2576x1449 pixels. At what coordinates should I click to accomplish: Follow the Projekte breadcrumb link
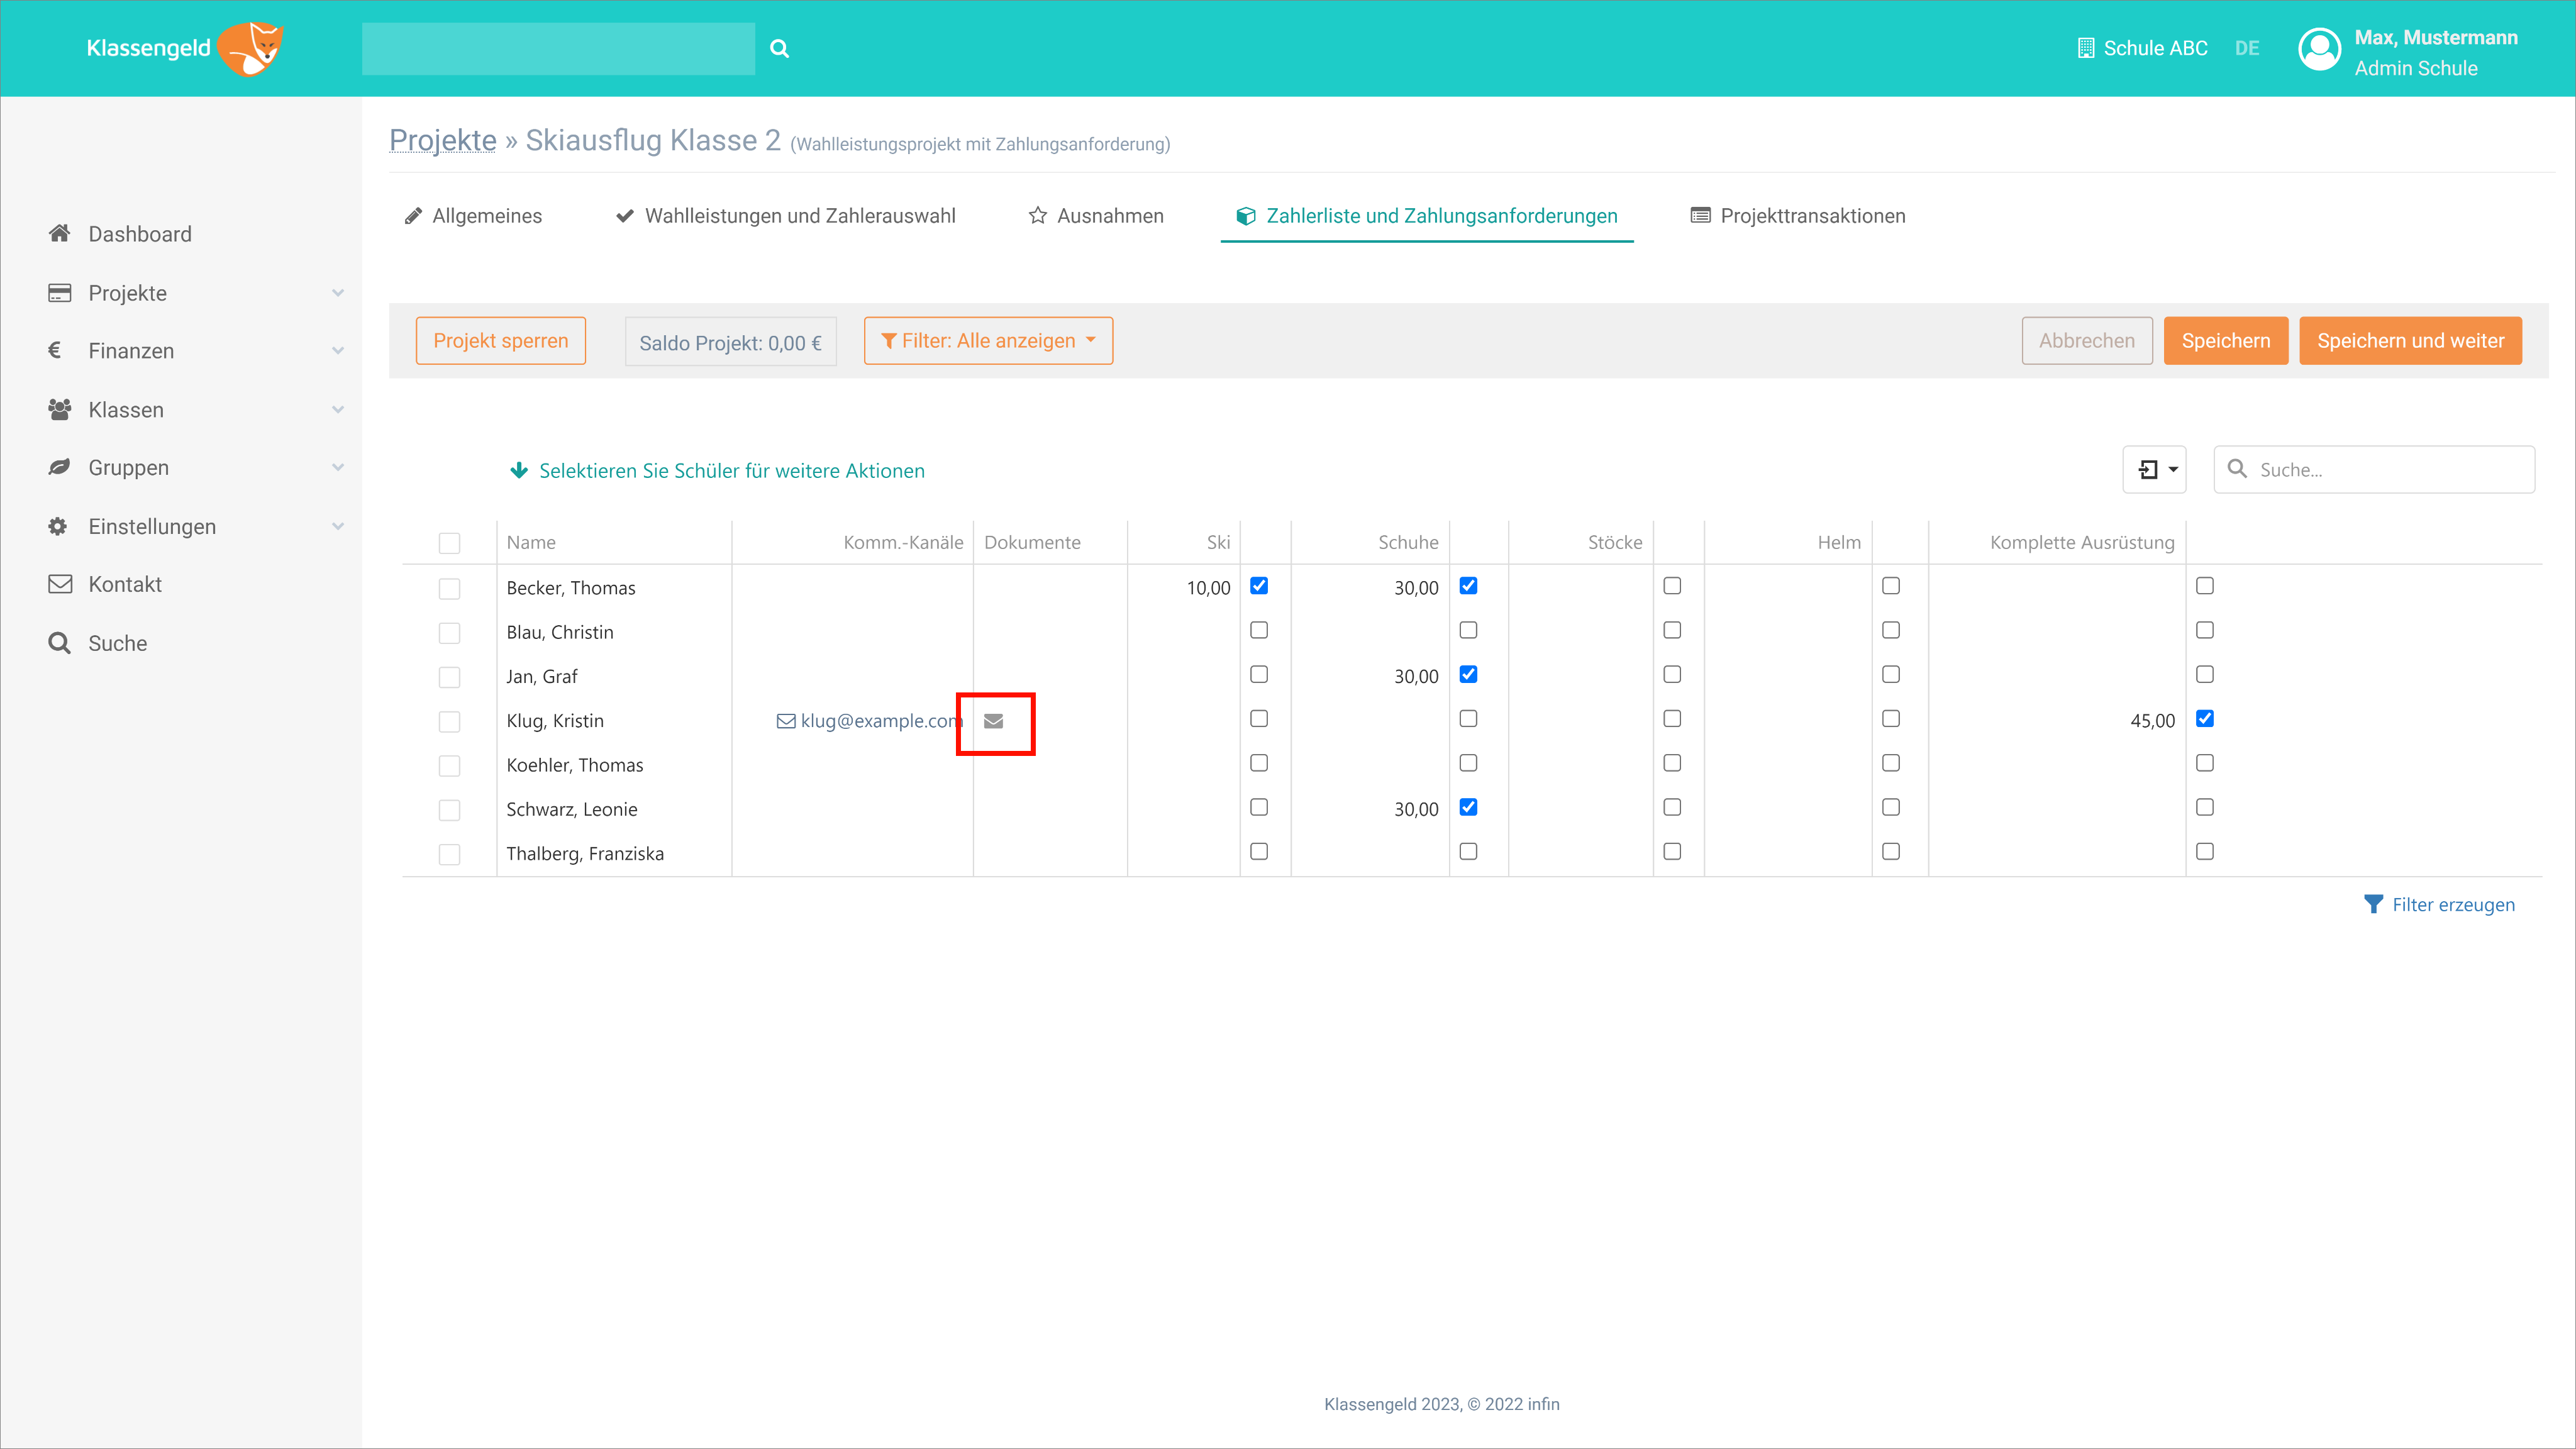click(443, 140)
